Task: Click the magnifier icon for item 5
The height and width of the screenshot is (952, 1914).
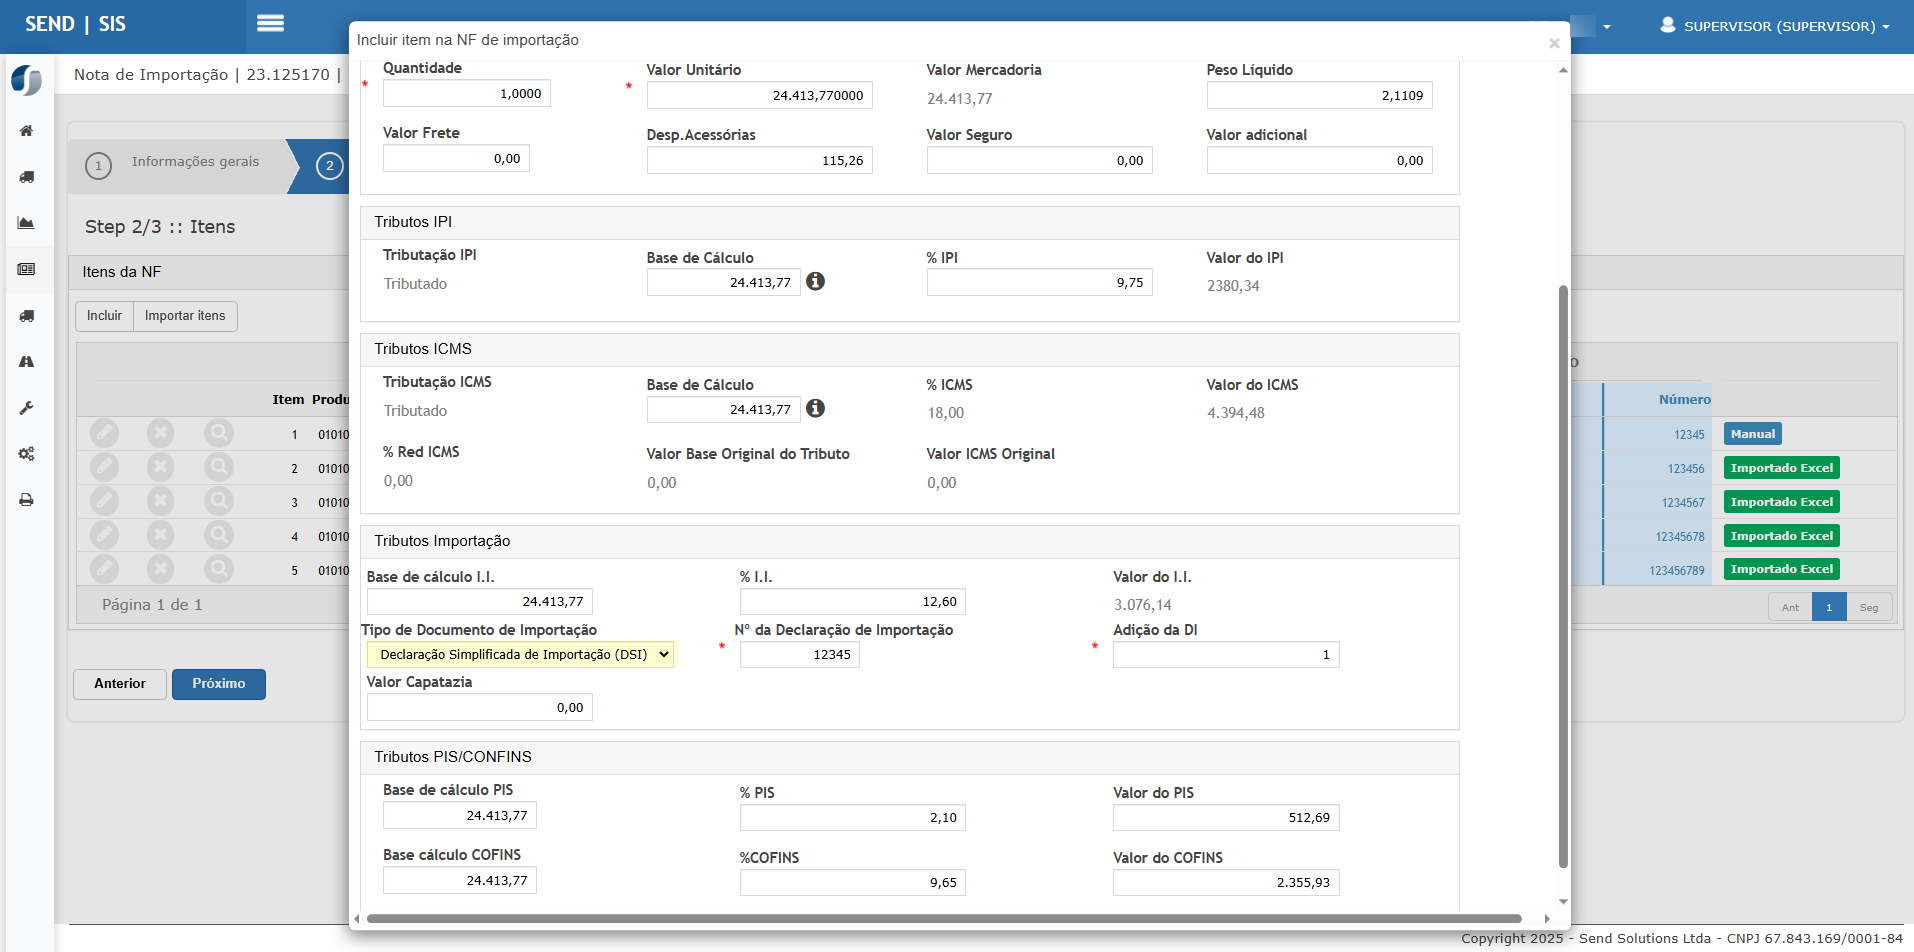Action: pyautogui.click(x=218, y=569)
